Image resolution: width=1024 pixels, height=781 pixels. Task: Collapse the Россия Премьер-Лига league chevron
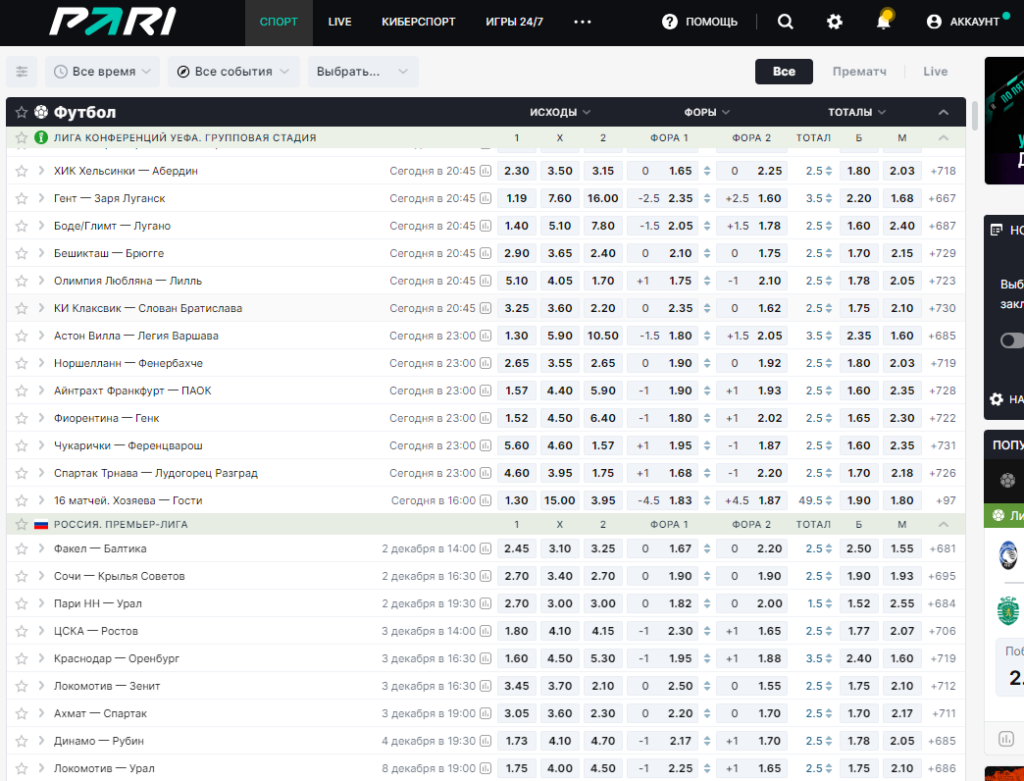(x=943, y=524)
